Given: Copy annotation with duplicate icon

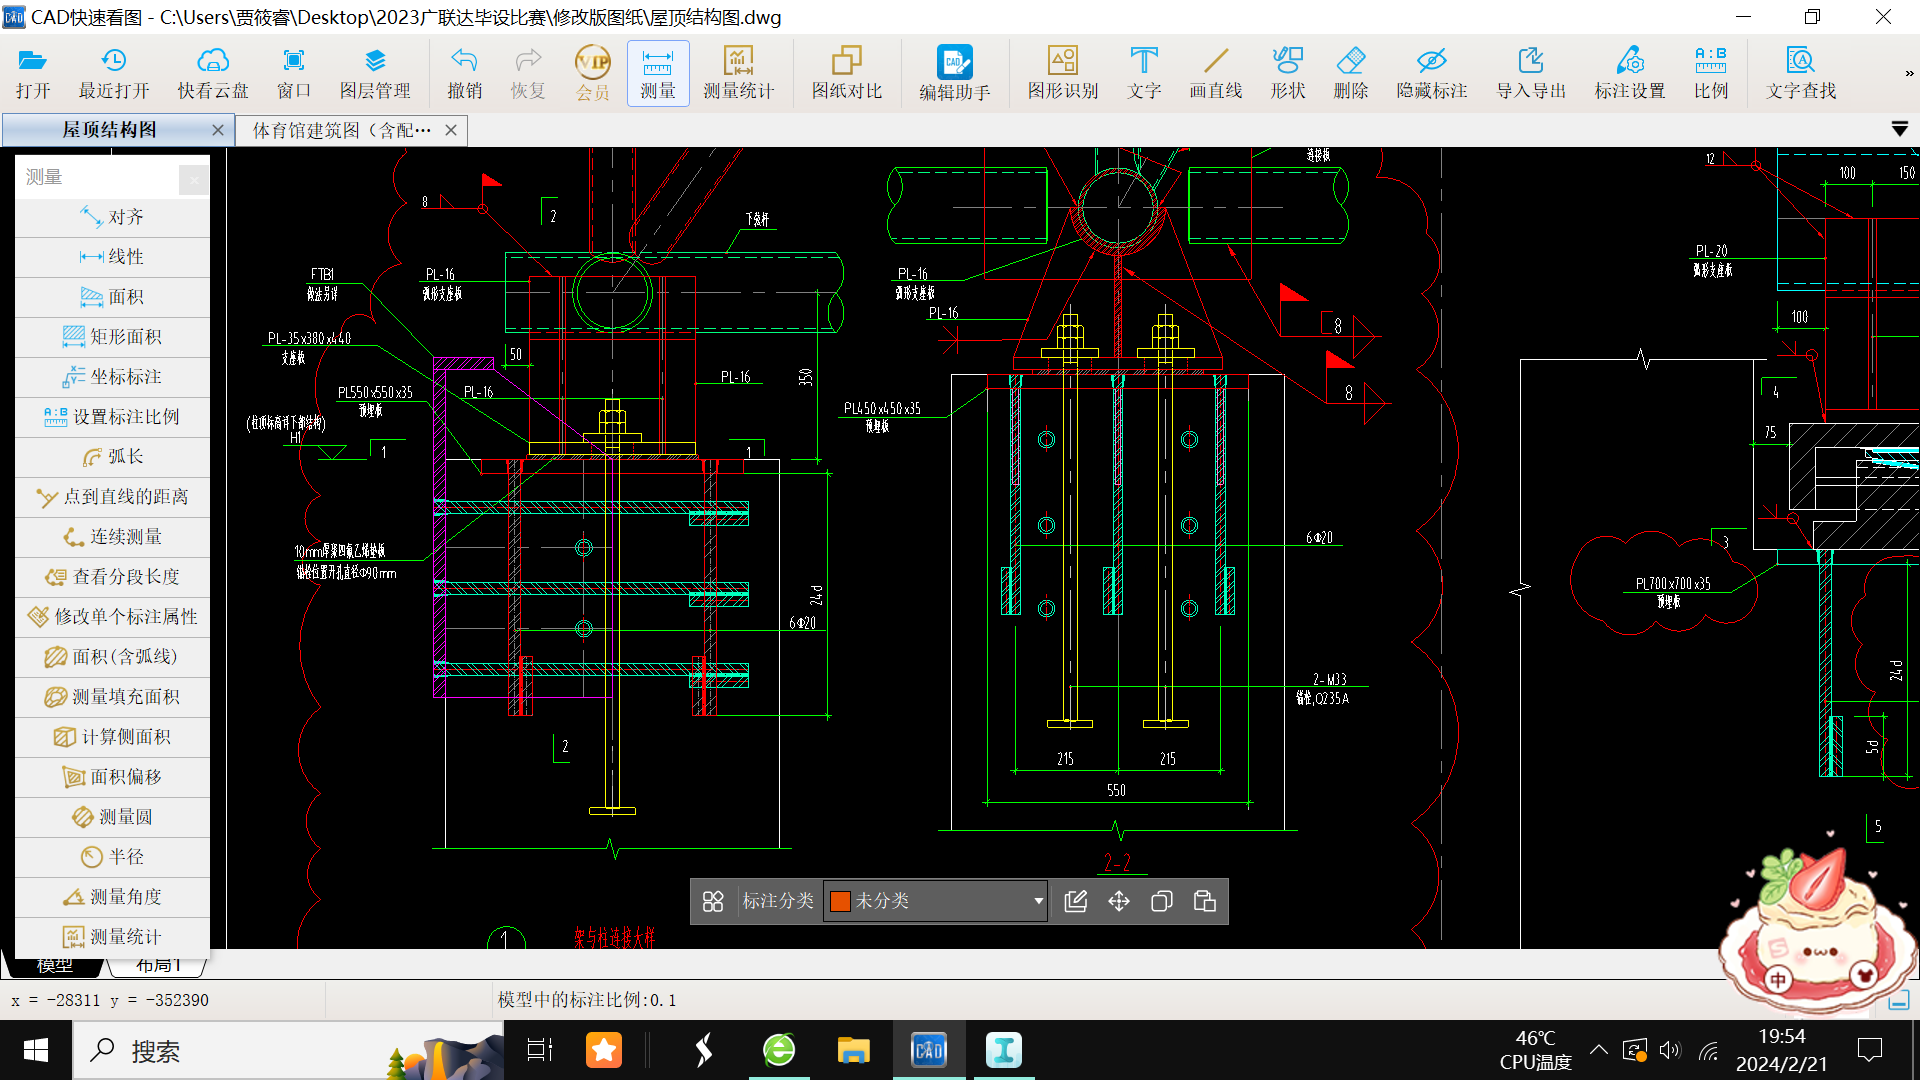Looking at the screenshot, I should 1162,901.
